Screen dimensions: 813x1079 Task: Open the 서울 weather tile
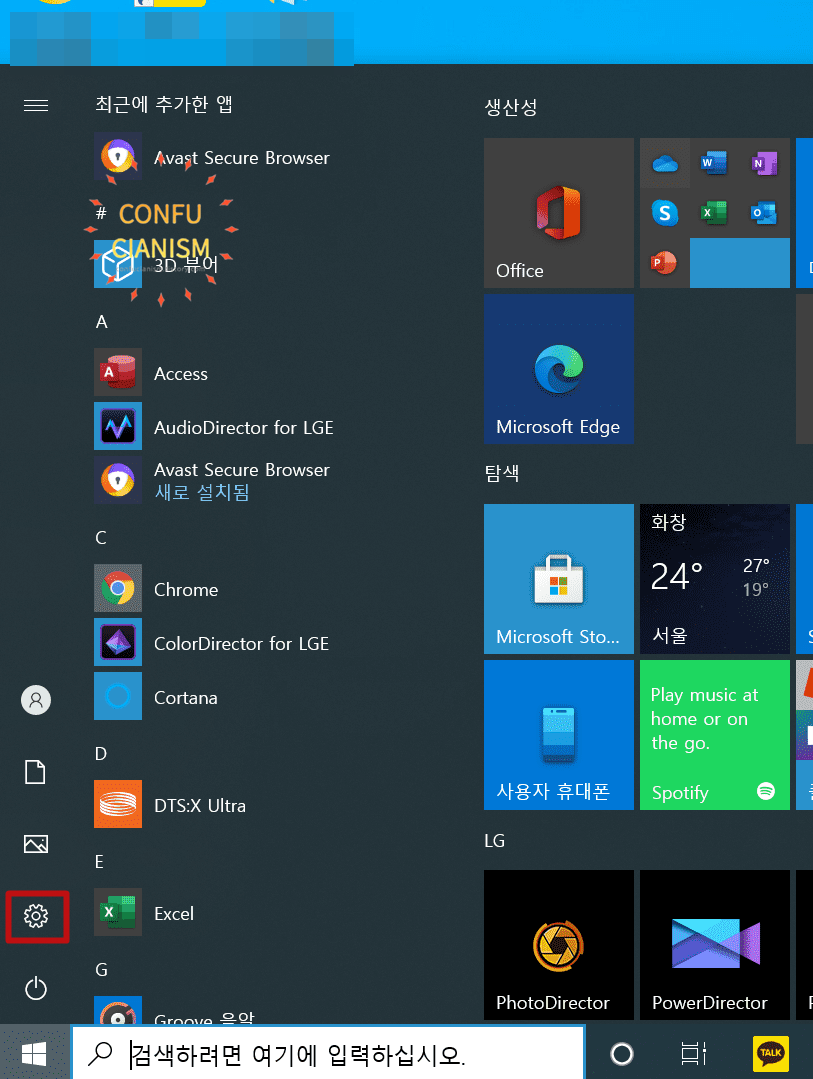[715, 579]
